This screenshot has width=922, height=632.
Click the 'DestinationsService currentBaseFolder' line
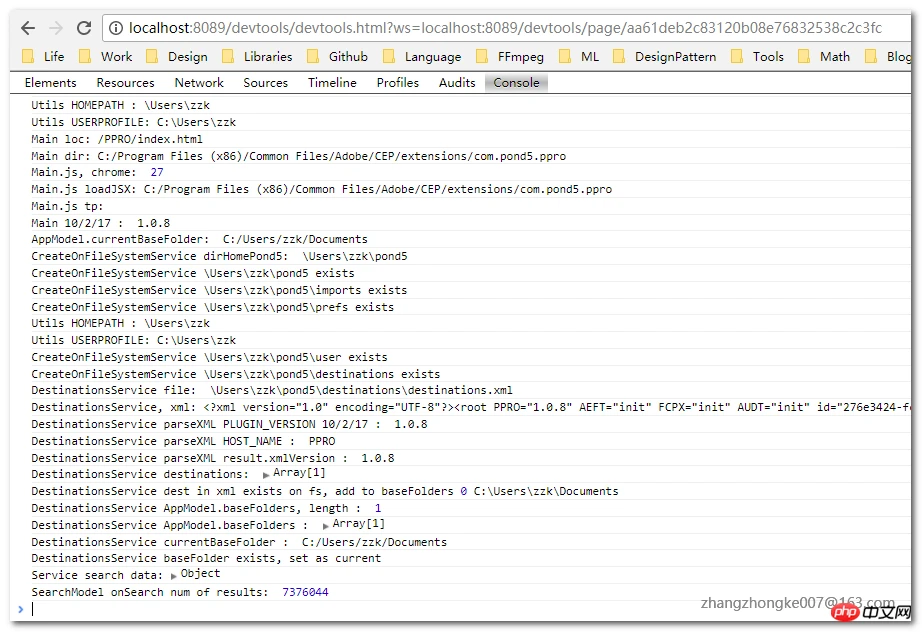click(x=239, y=543)
